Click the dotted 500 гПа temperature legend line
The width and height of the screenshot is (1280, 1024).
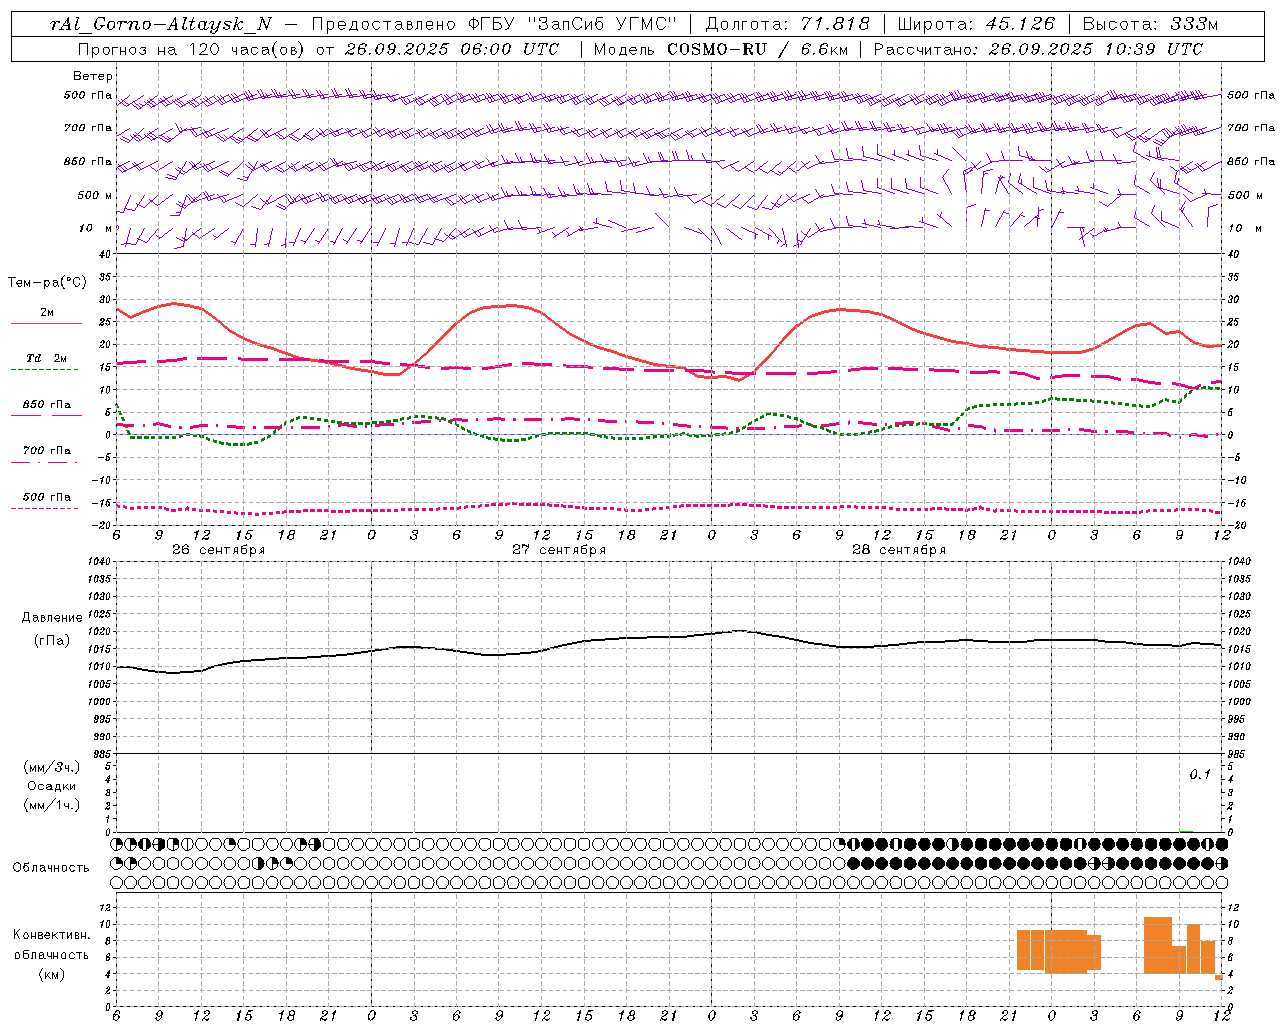[x=45, y=508]
